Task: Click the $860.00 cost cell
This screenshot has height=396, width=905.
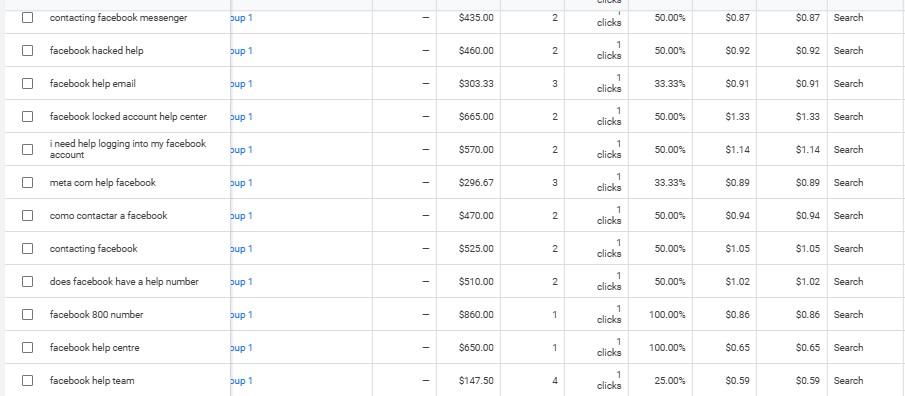Action: click(476, 315)
